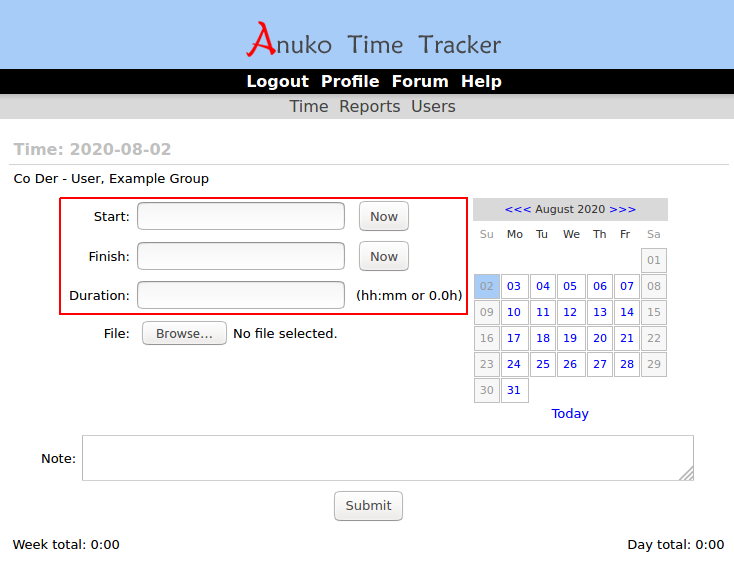Go to previous month with <<<
The width and height of the screenshot is (734, 562).
[517, 209]
